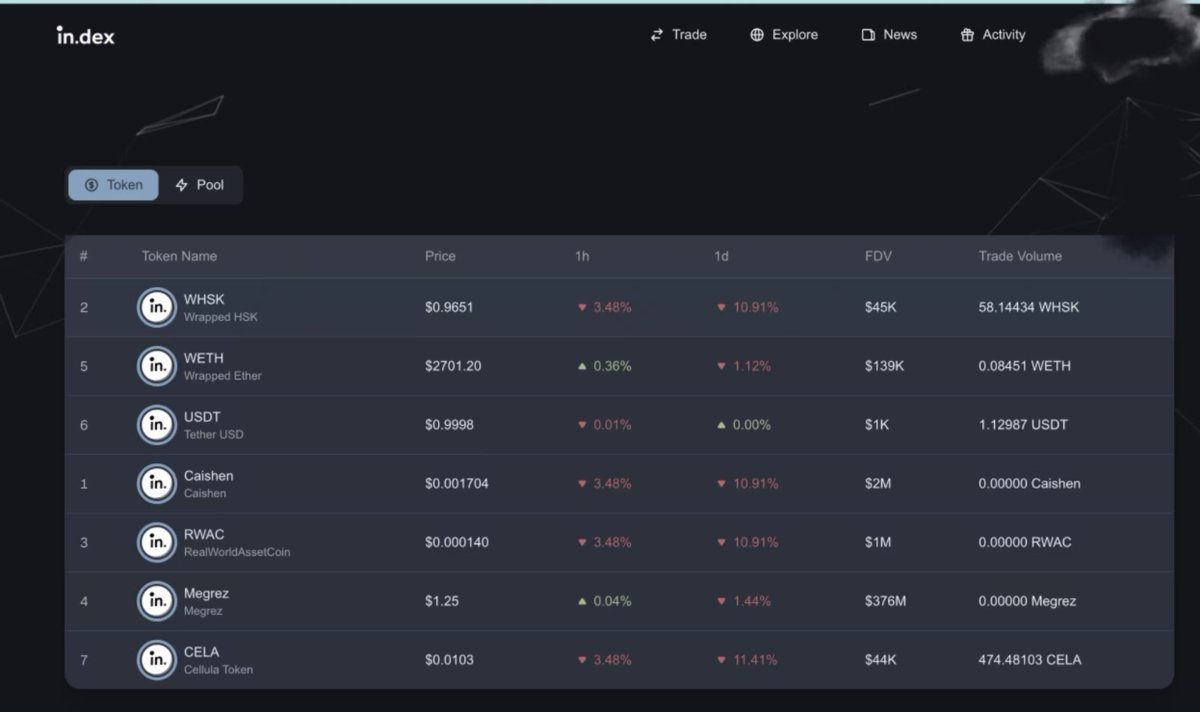Click the in.dex logo
Image resolution: width=1200 pixels, height=712 pixels.
click(x=85, y=35)
